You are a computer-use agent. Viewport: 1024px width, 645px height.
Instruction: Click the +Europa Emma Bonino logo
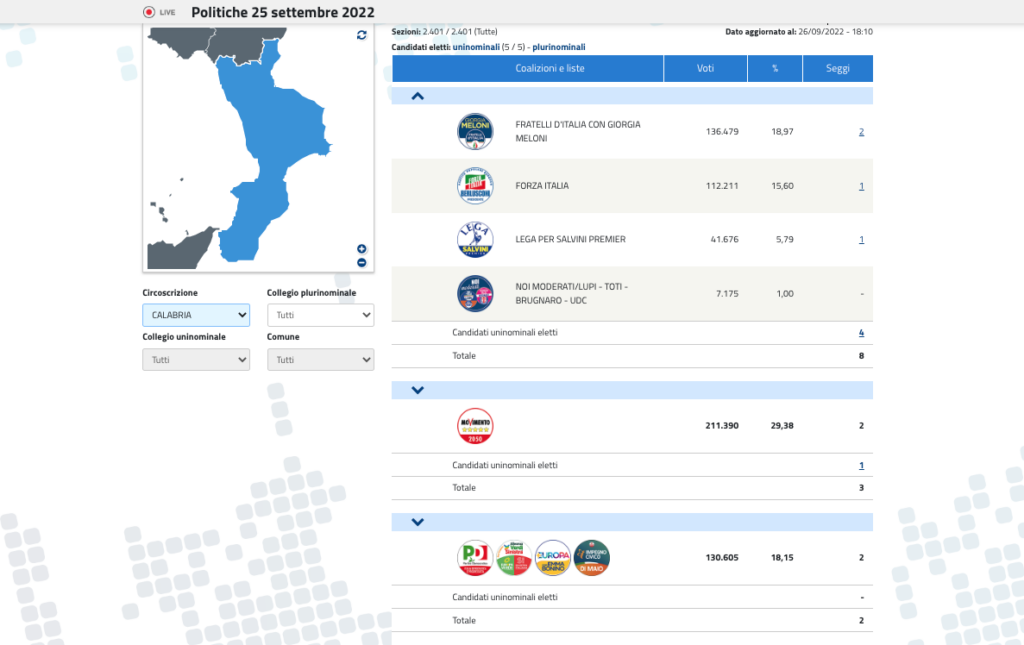click(x=552, y=558)
